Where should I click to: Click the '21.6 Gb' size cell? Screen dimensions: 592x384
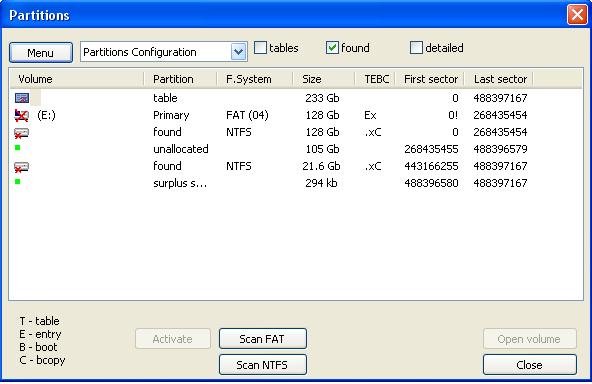click(321, 166)
